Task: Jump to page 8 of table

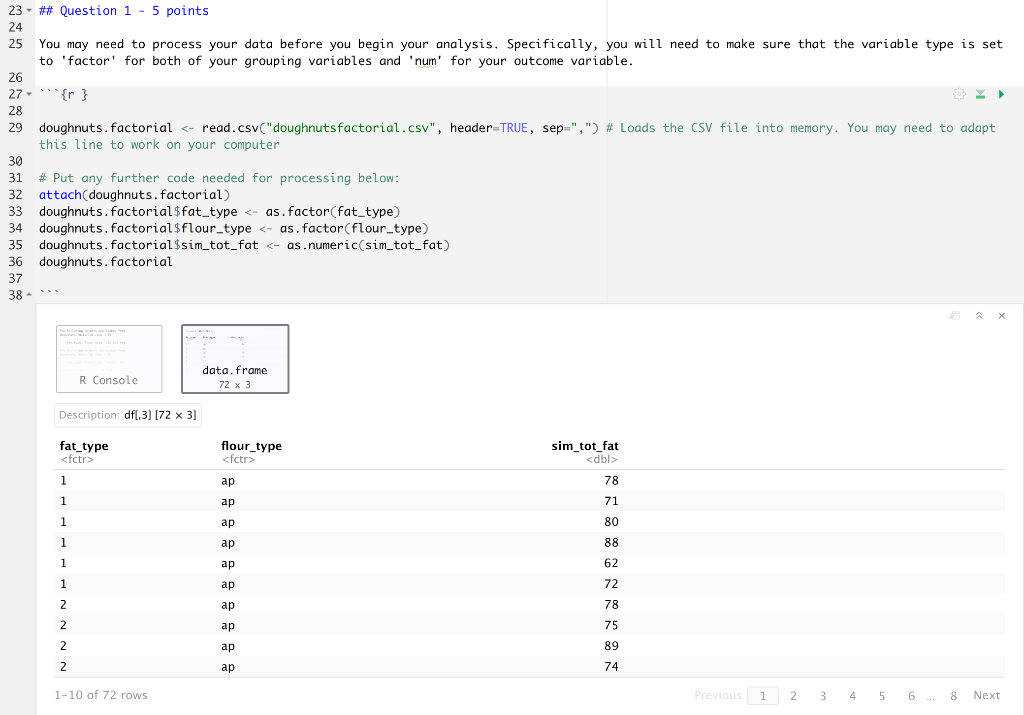Action: 953,696
